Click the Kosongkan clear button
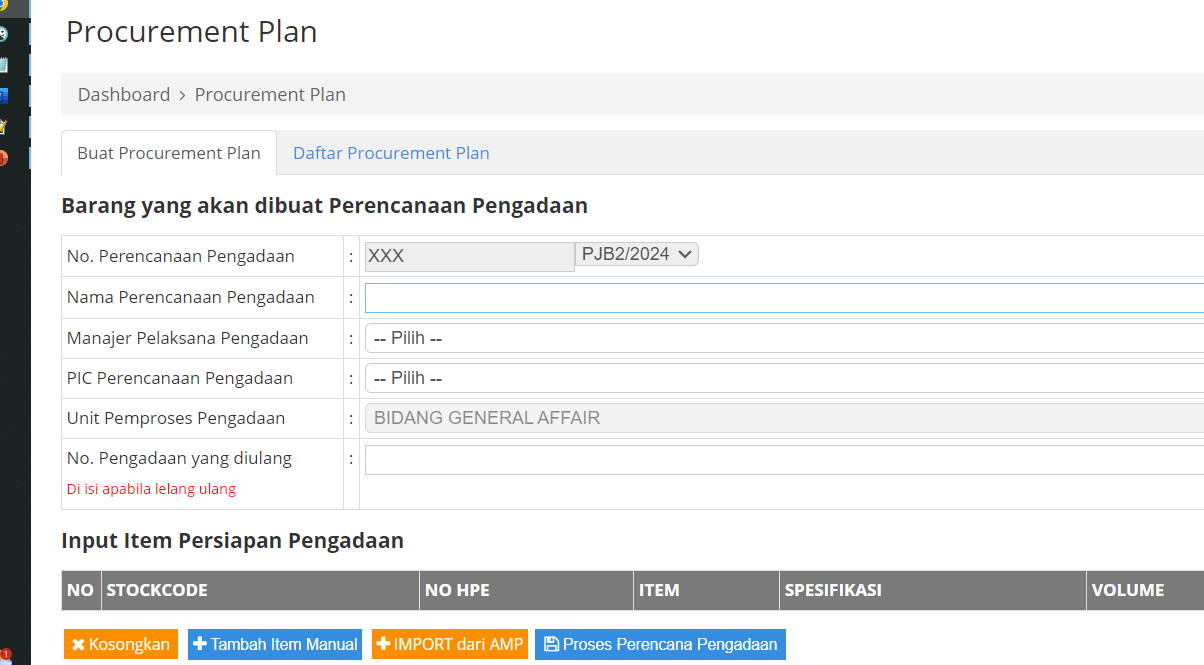The width and height of the screenshot is (1204, 665). pyautogui.click(x=121, y=645)
